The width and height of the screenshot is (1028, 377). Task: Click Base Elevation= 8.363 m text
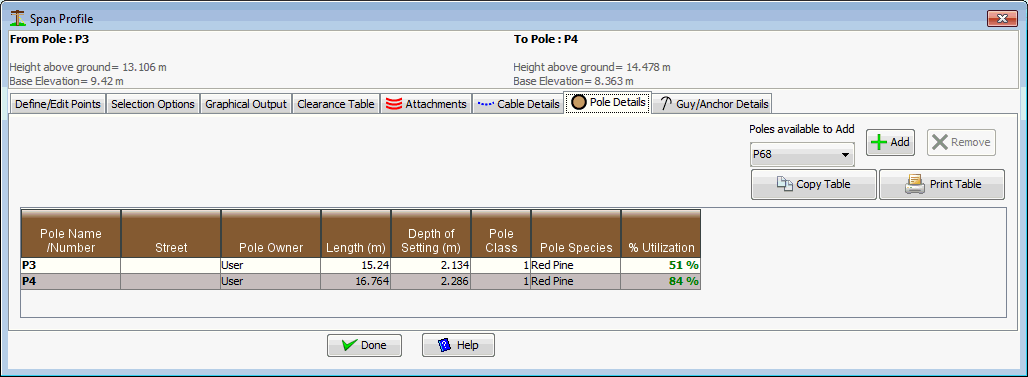[x=573, y=81]
